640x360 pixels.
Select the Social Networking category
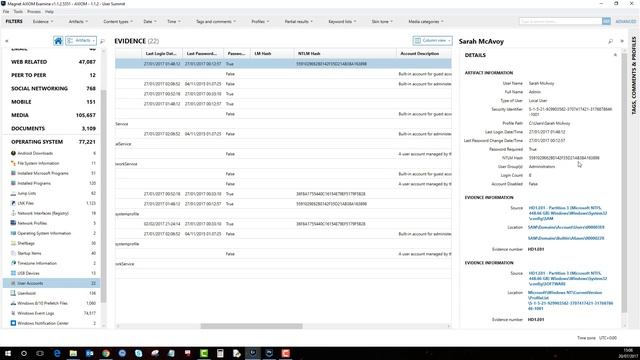pyautogui.click(x=53, y=89)
